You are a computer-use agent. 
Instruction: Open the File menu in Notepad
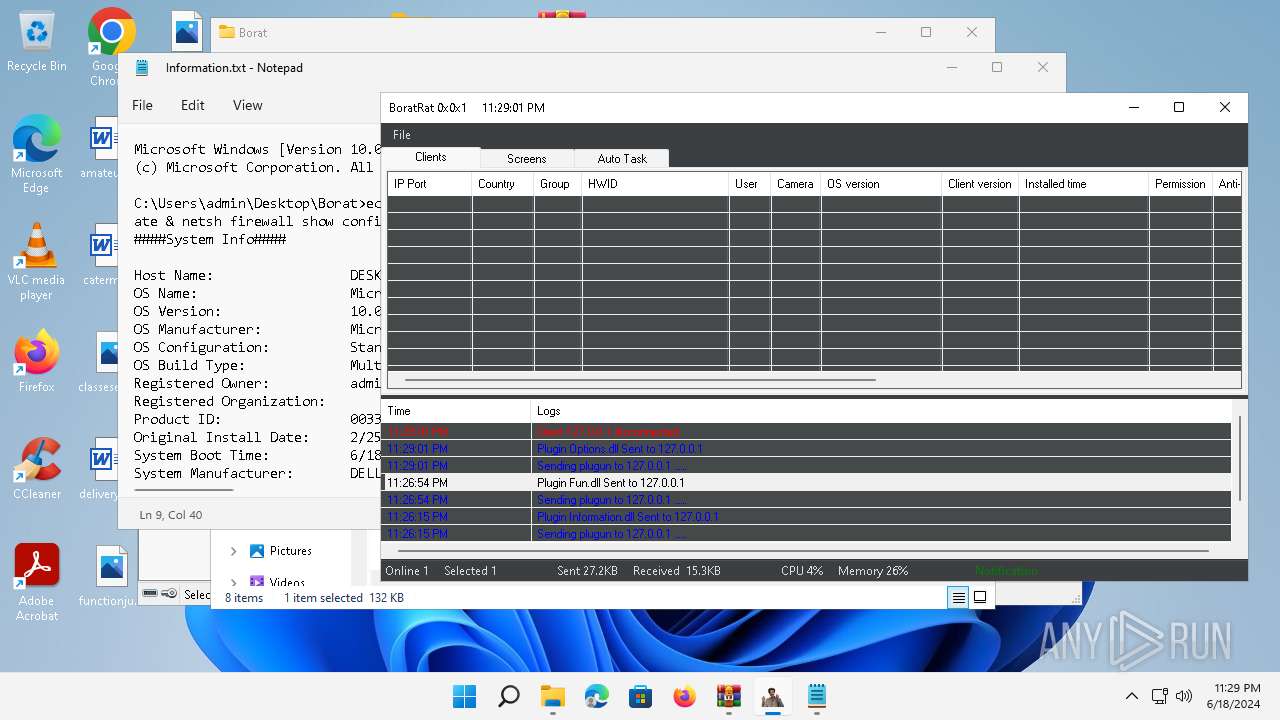tap(143, 105)
